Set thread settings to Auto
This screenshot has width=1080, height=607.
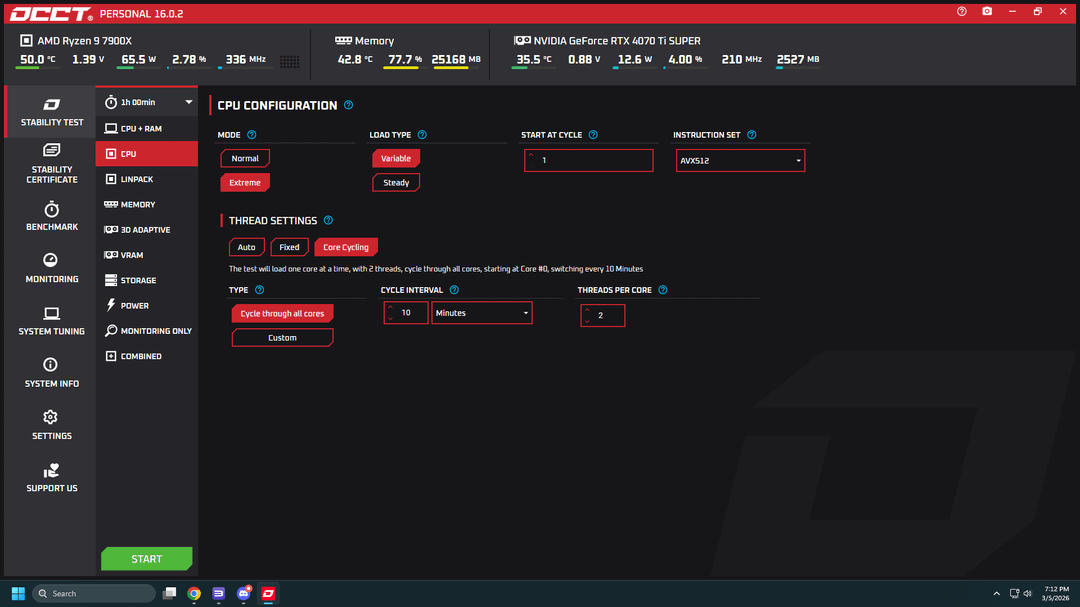246,247
